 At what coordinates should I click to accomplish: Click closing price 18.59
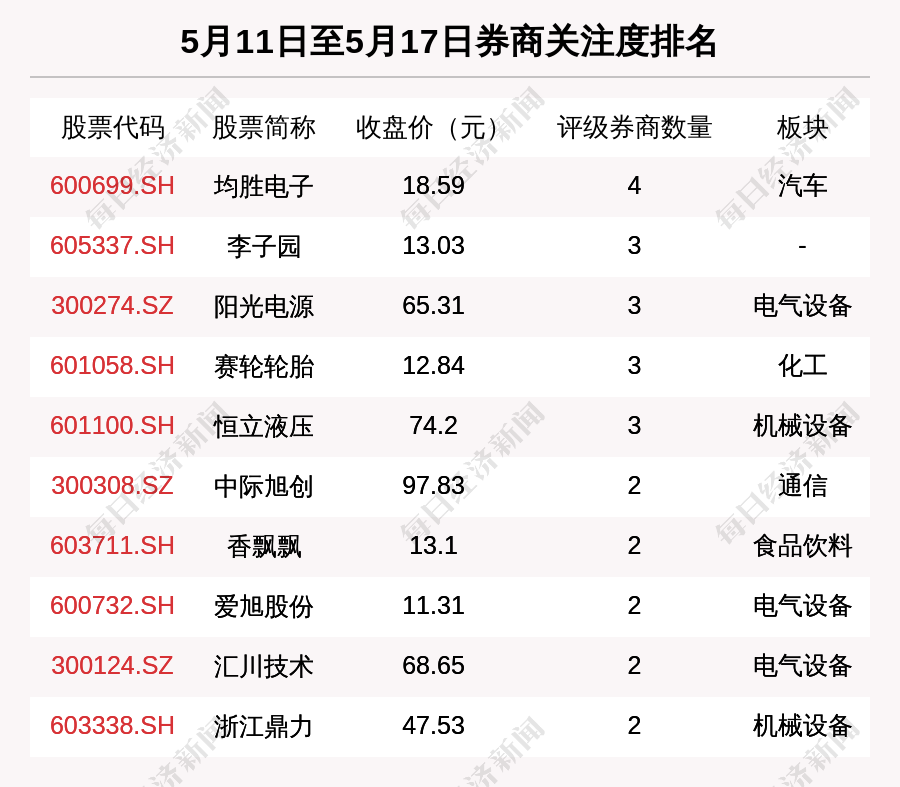pyautogui.click(x=433, y=185)
